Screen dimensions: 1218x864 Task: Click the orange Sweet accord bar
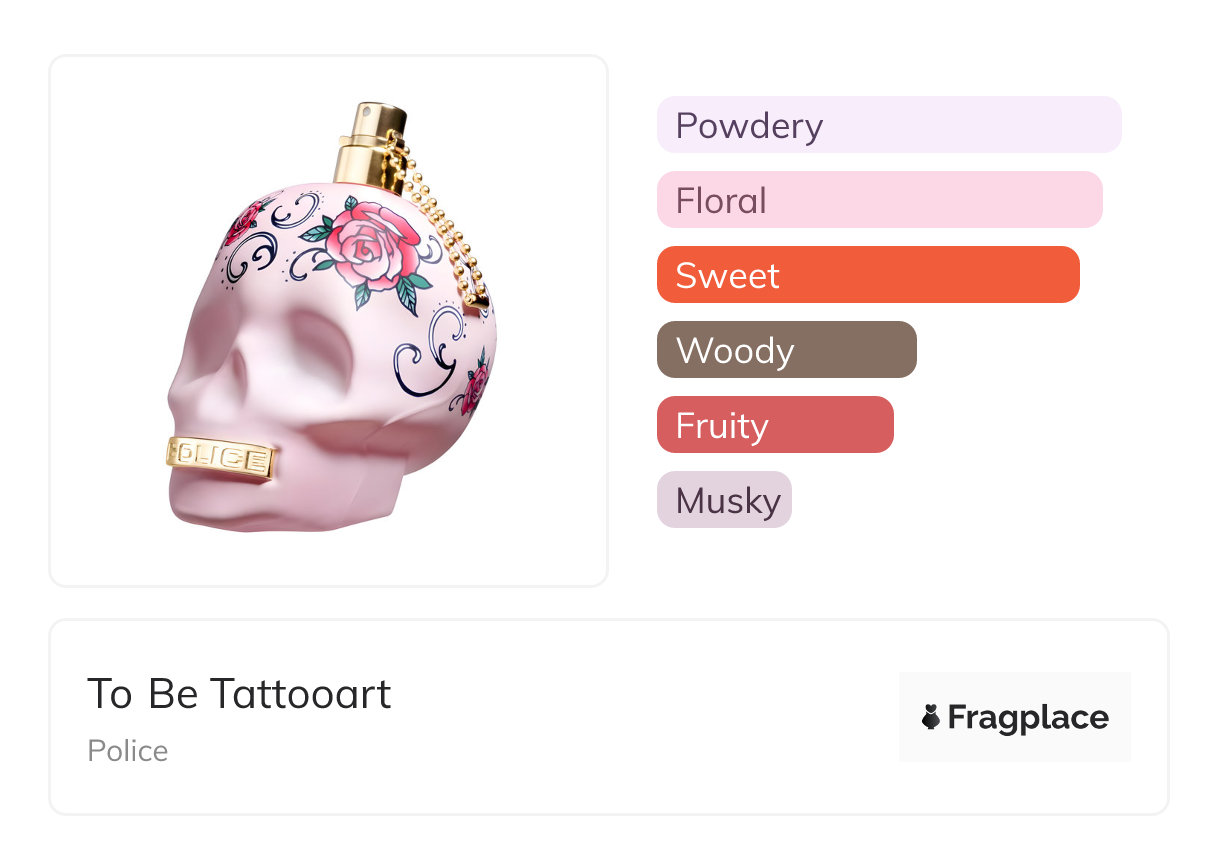coord(867,275)
